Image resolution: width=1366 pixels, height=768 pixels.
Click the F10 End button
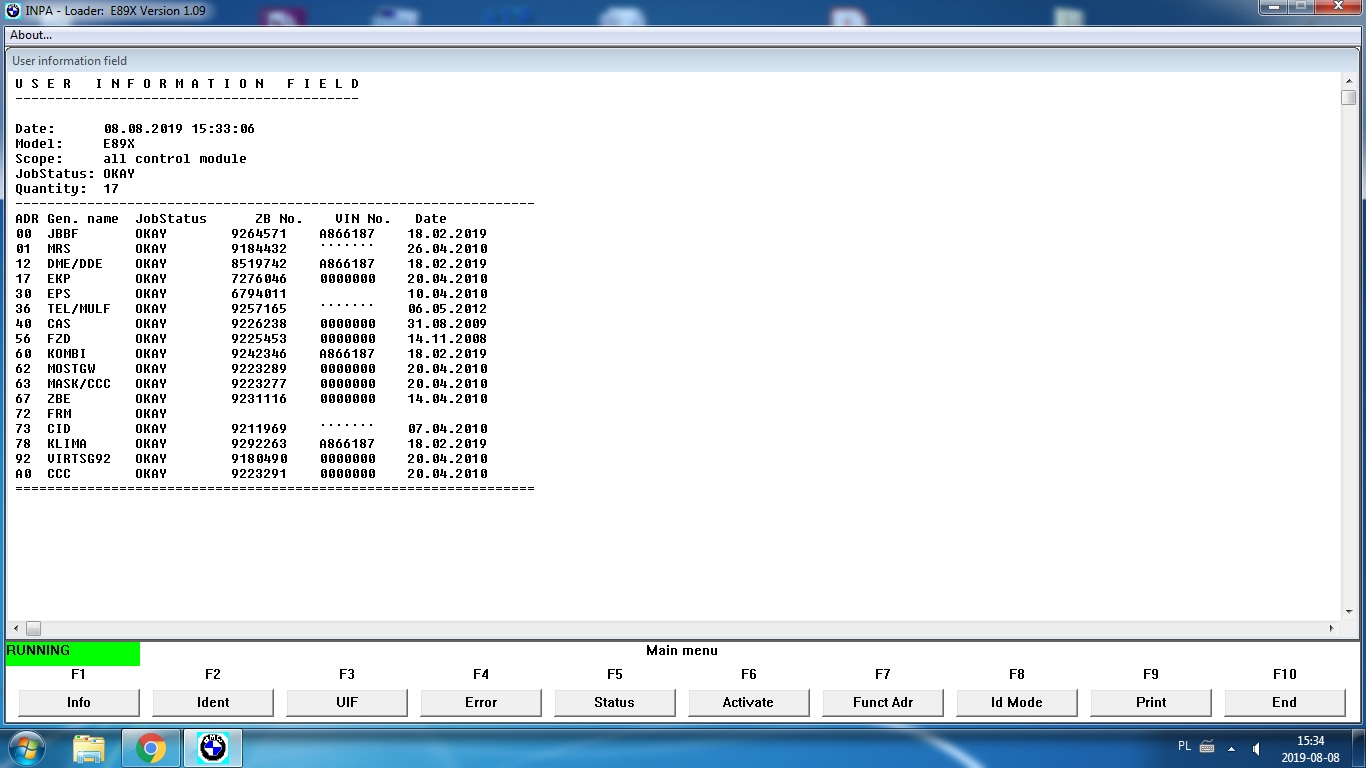[1285, 703]
